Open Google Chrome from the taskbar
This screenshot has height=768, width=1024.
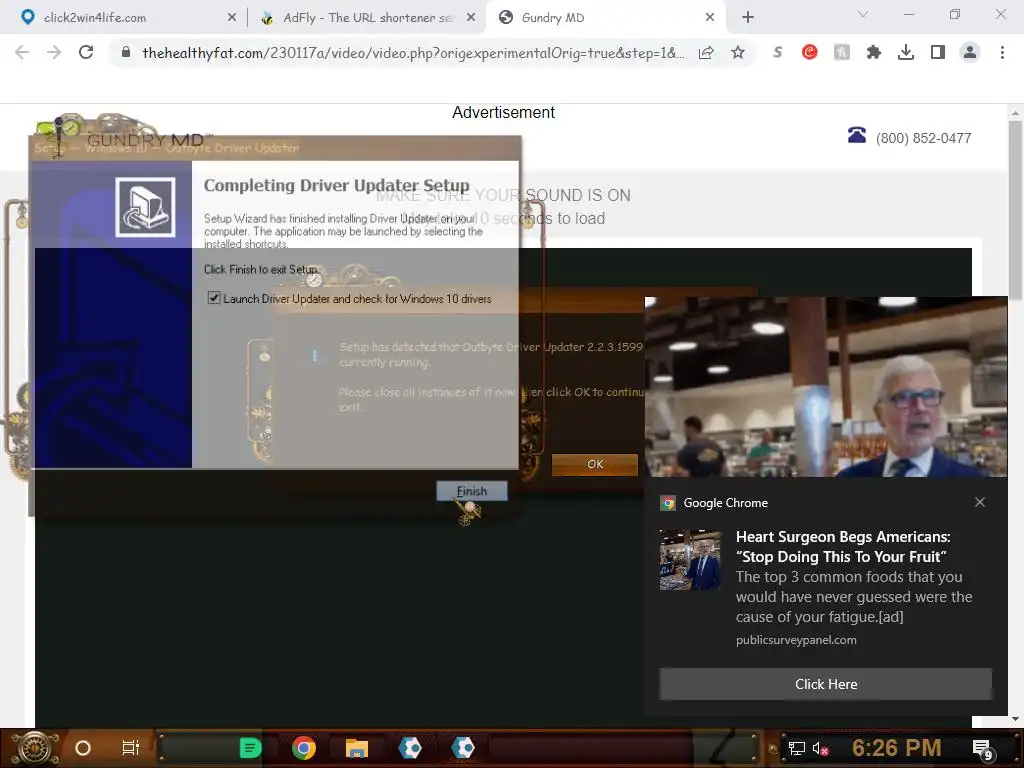pyautogui.click(x=303, y=748)
